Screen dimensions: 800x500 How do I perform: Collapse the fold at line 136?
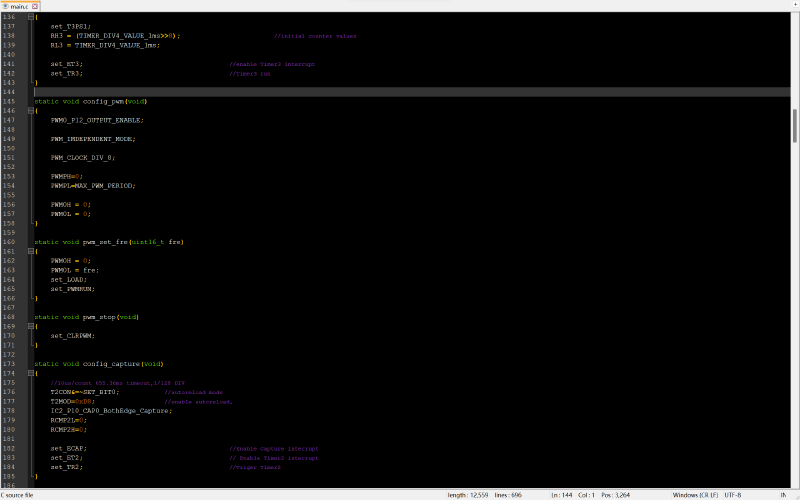(x=31, y=17)
